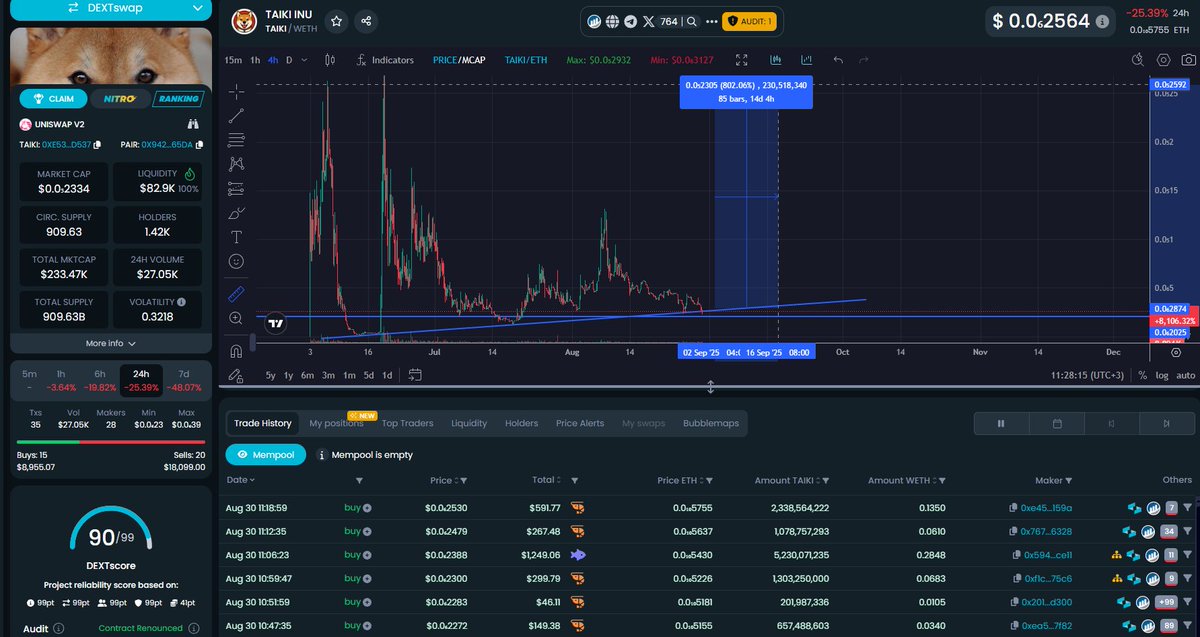The image size is (1200, 637).
Task: Undo the last chart action
Action: coord(838,60)
